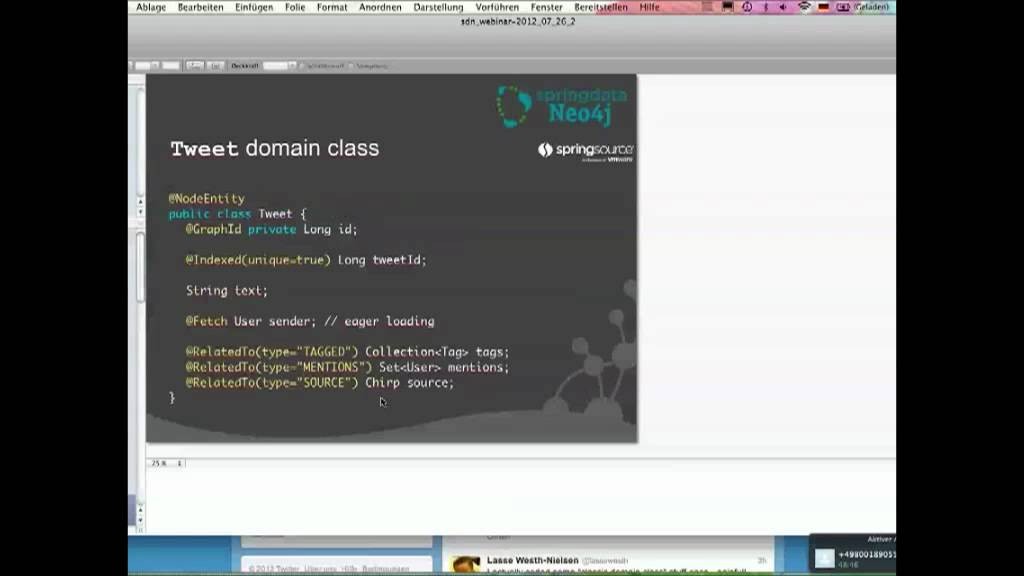The image size is (1024, 576).
Task: Click the battery status icon
Action: pos(843,7)
